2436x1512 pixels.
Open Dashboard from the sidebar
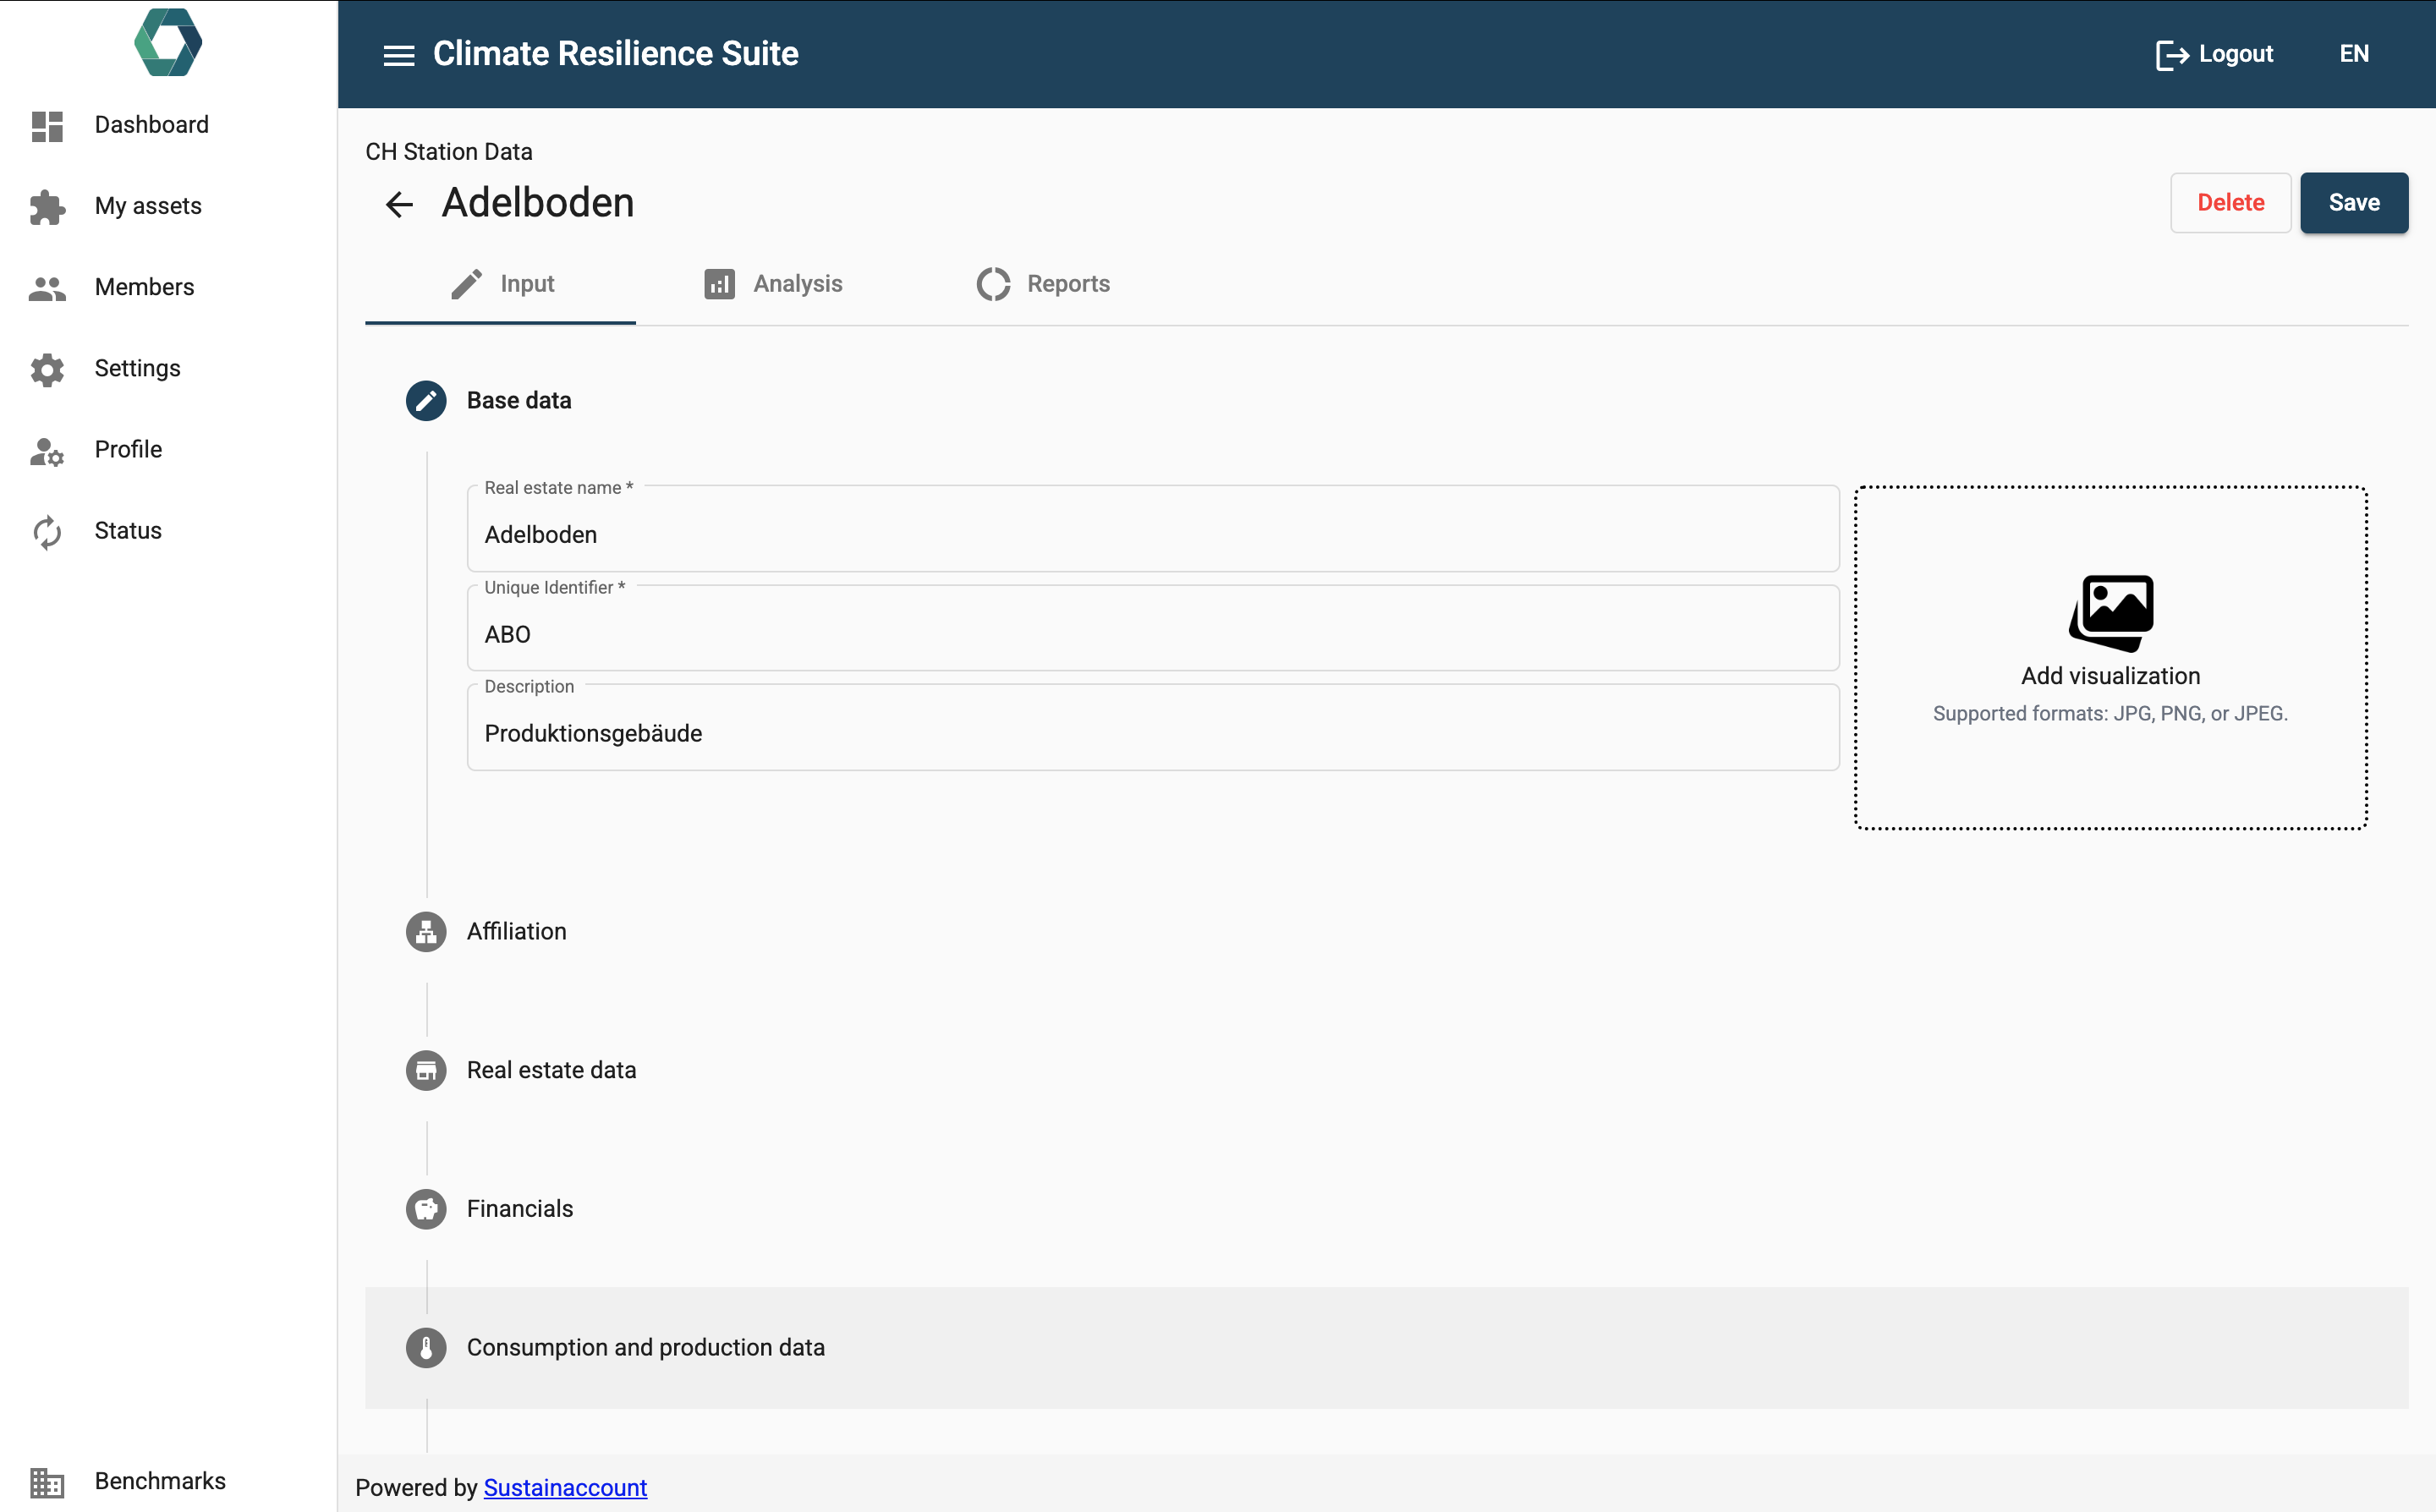pyautogui.click(x=151, y=125)
